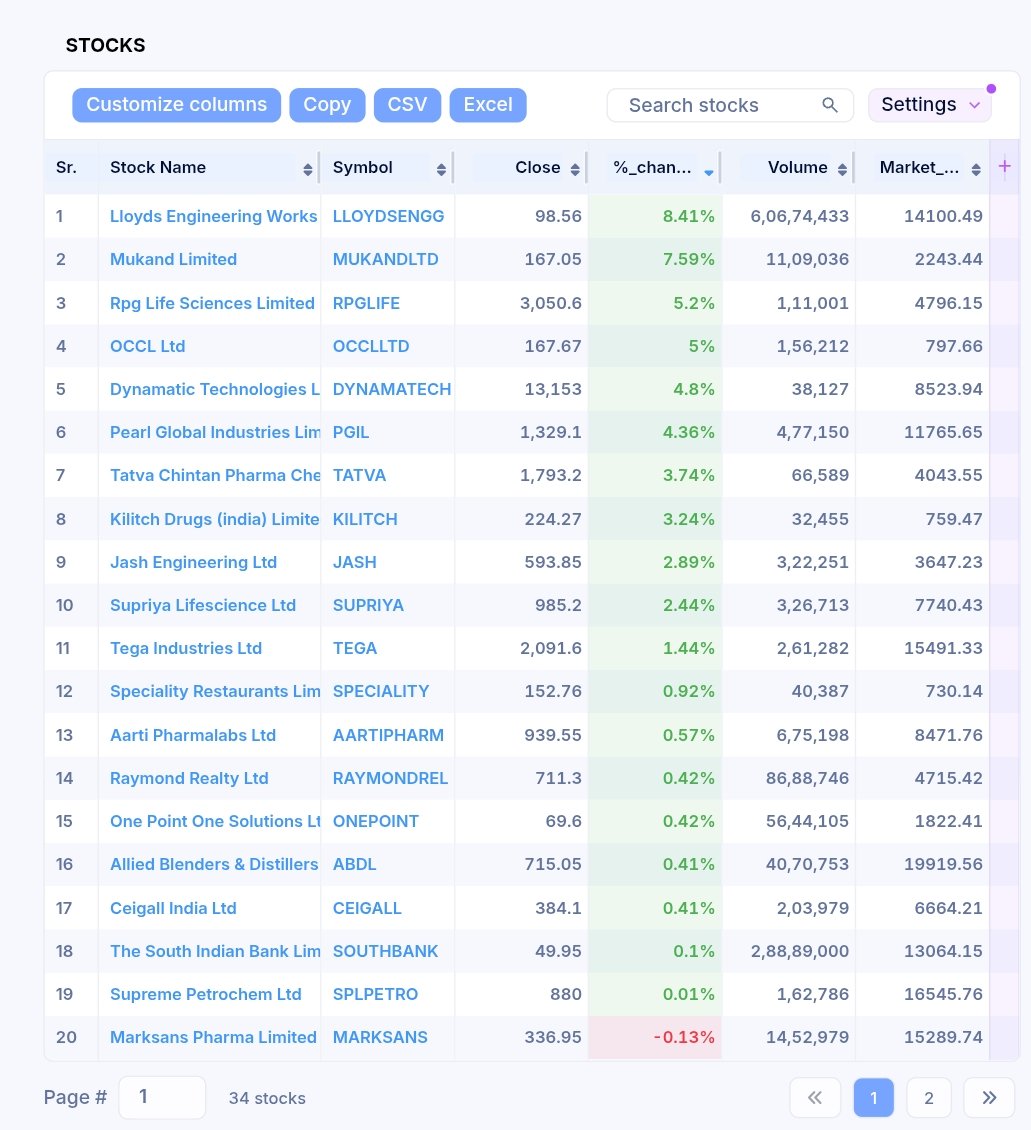The image size is (1031, 1130).
Task: Open Pearl Global Industries stock link
Action: pos(215,432)
